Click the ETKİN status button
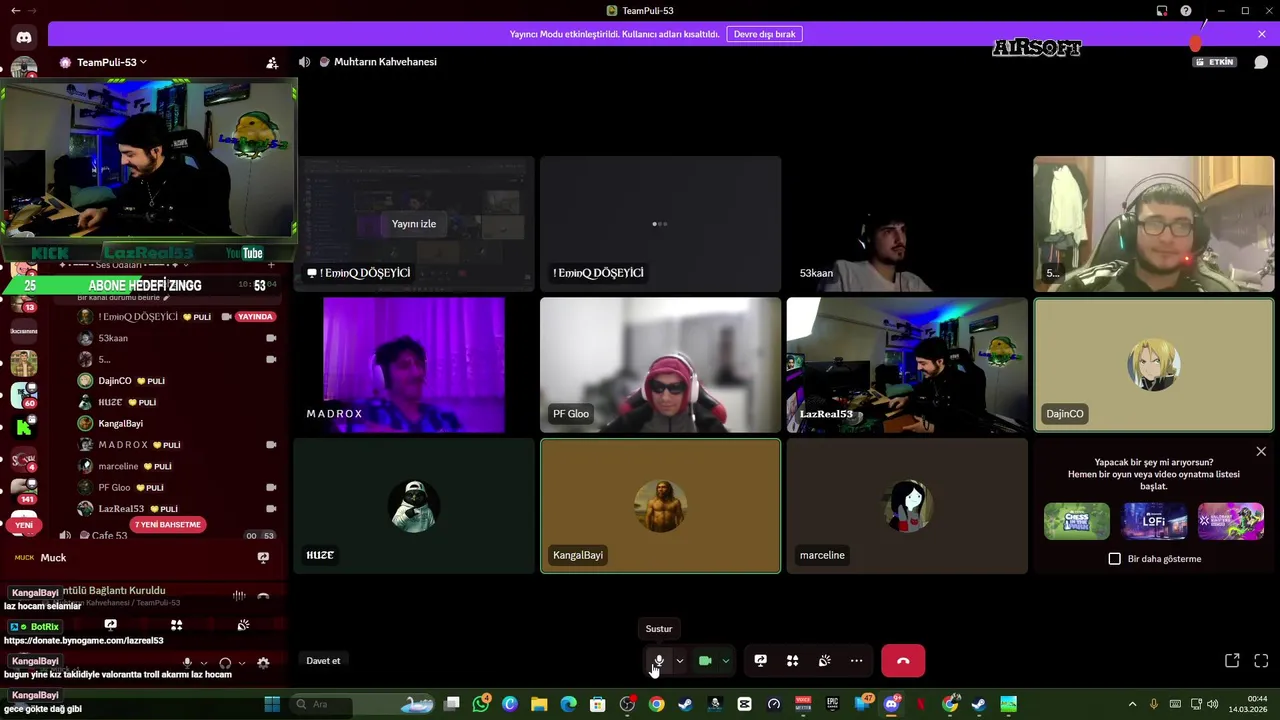This screenshot has height=720, width=1280. (x=1216, y=62)
